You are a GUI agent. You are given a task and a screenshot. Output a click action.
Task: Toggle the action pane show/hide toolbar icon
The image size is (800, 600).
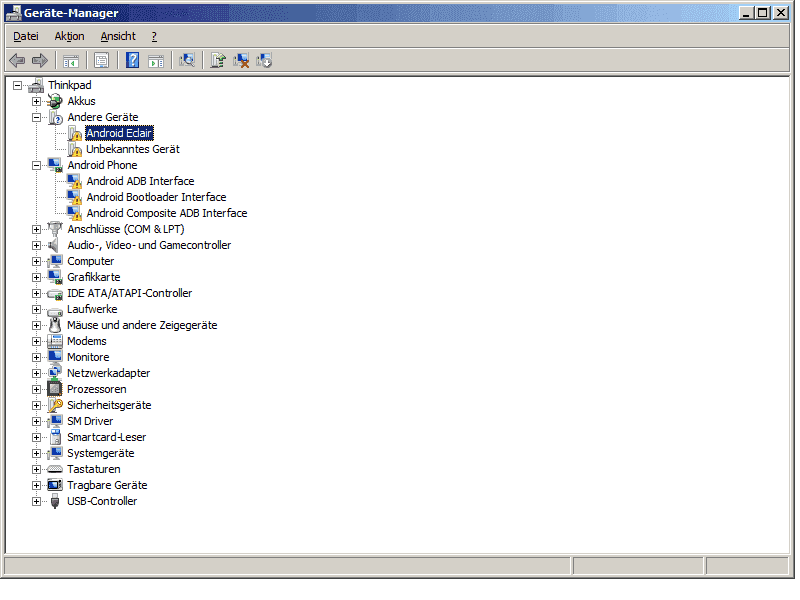point(156,61)
